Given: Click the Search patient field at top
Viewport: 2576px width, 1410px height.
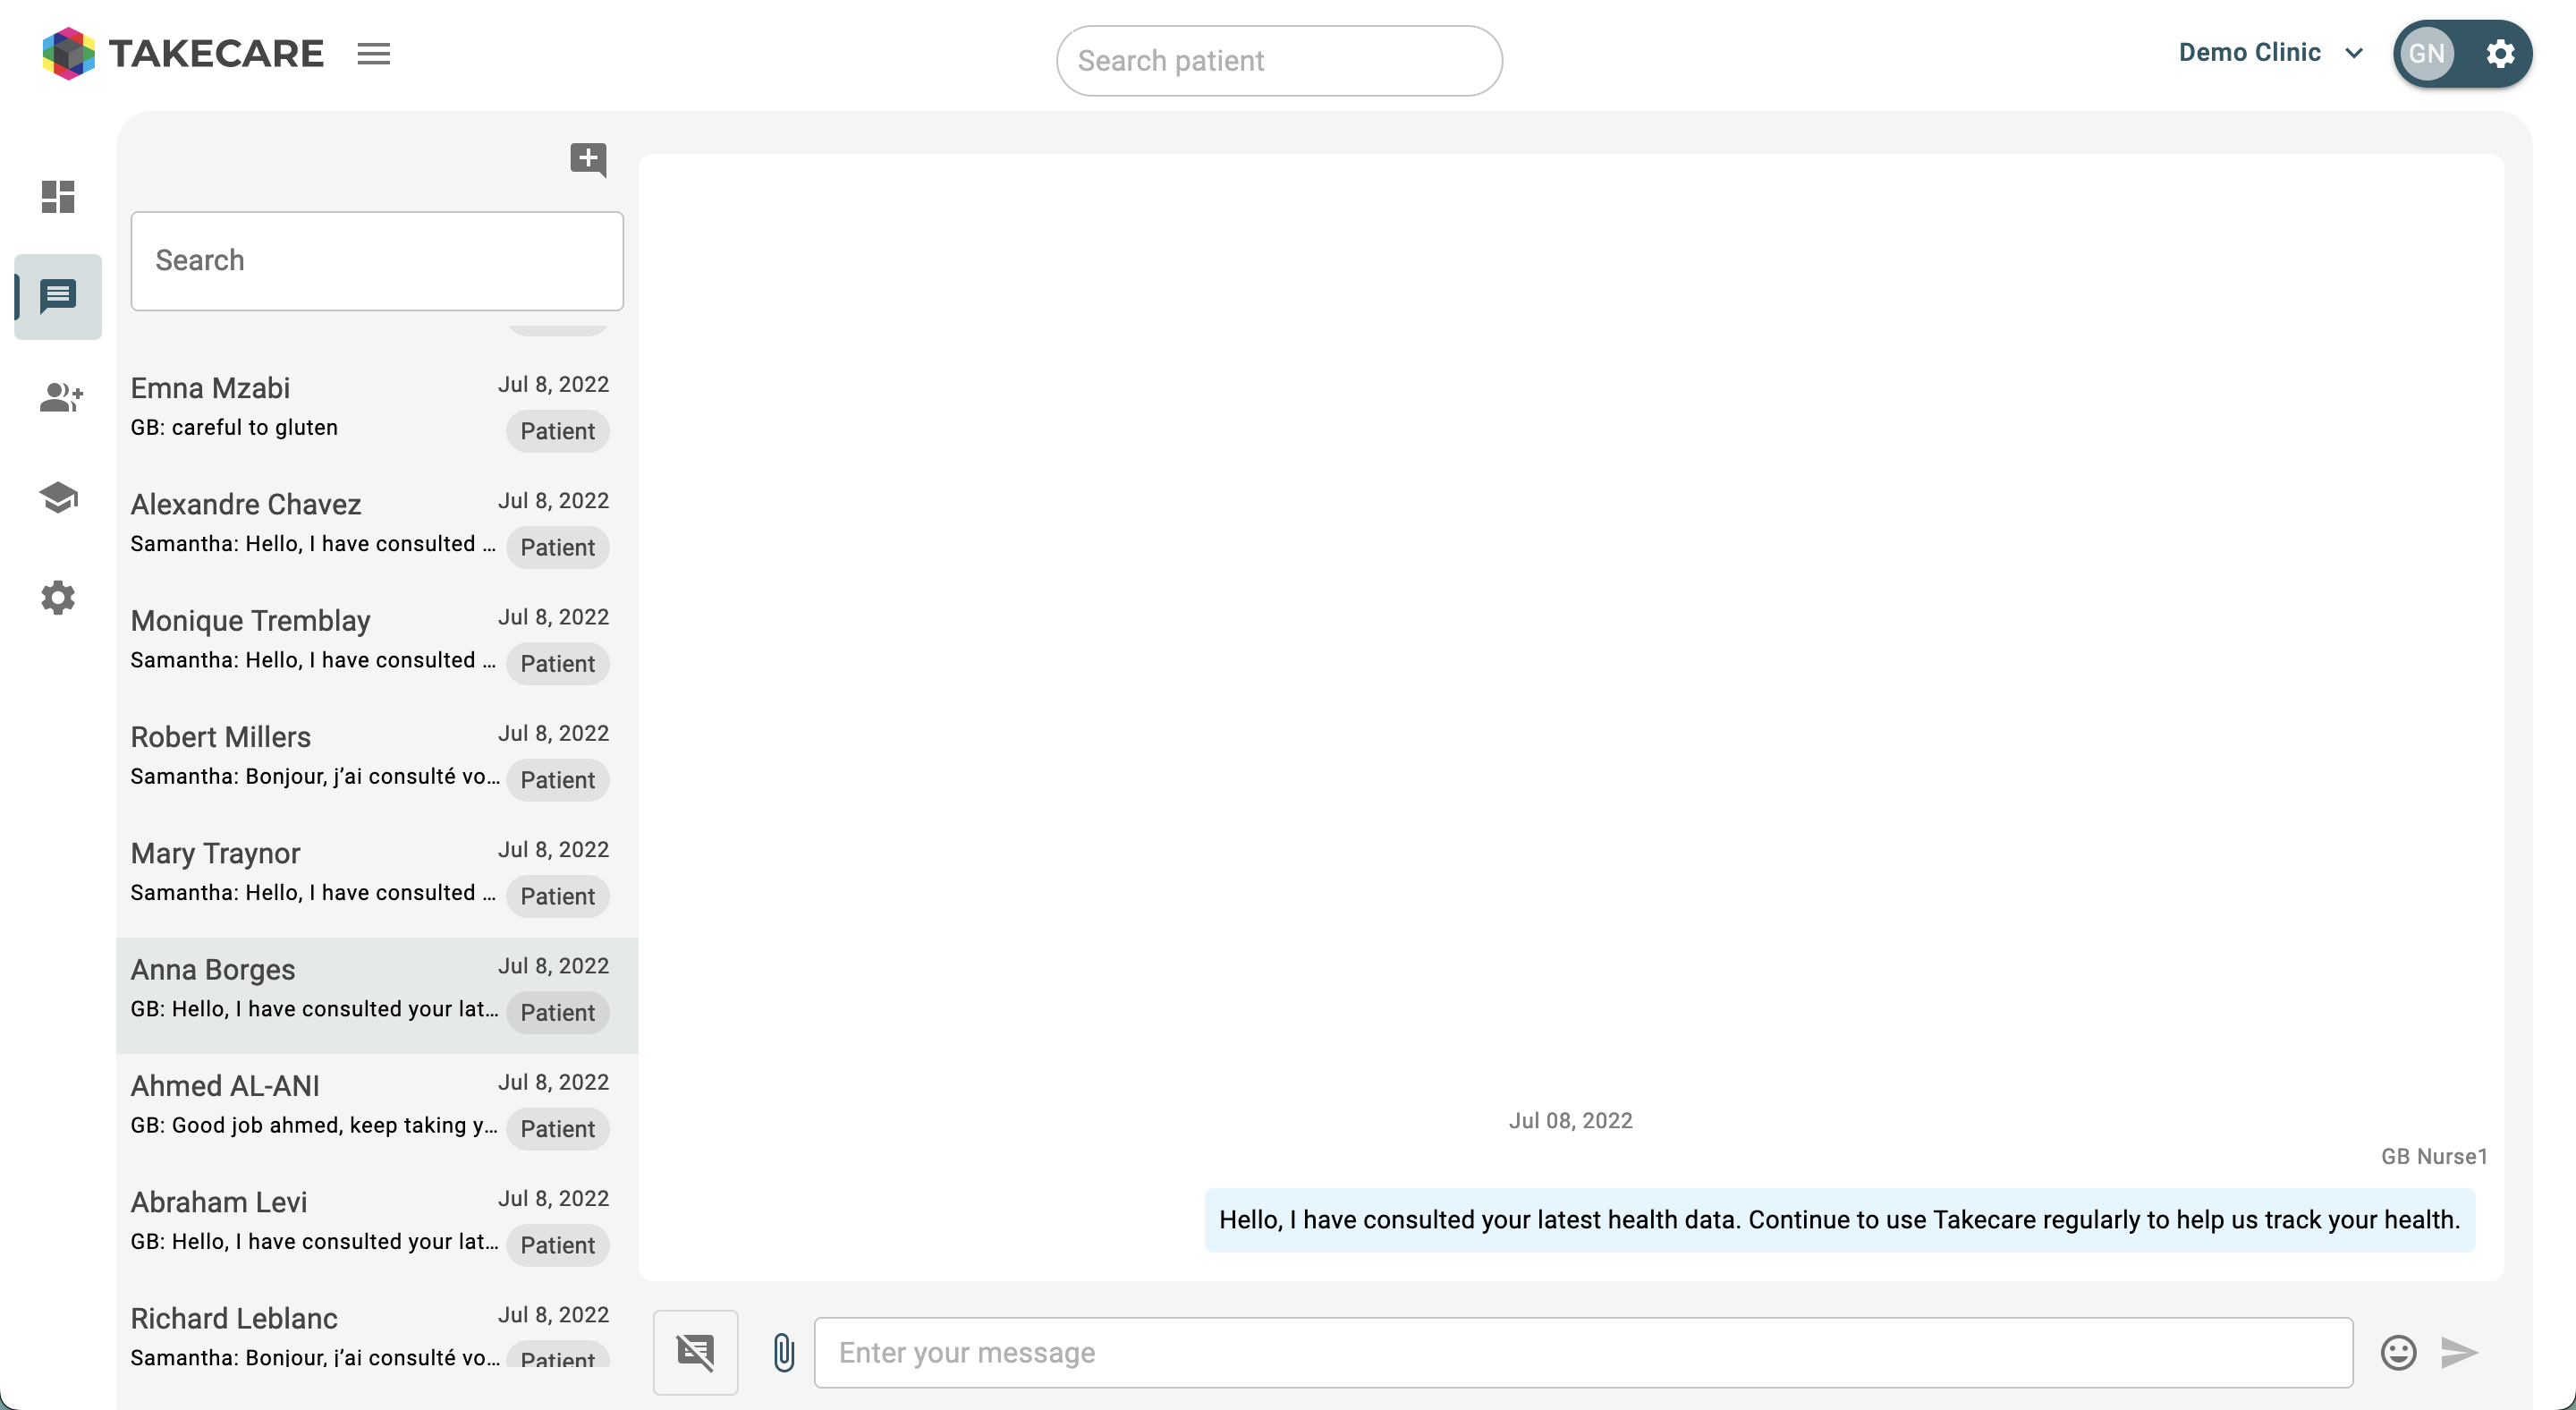Looking at the screenshot, I should point(1278,60).
